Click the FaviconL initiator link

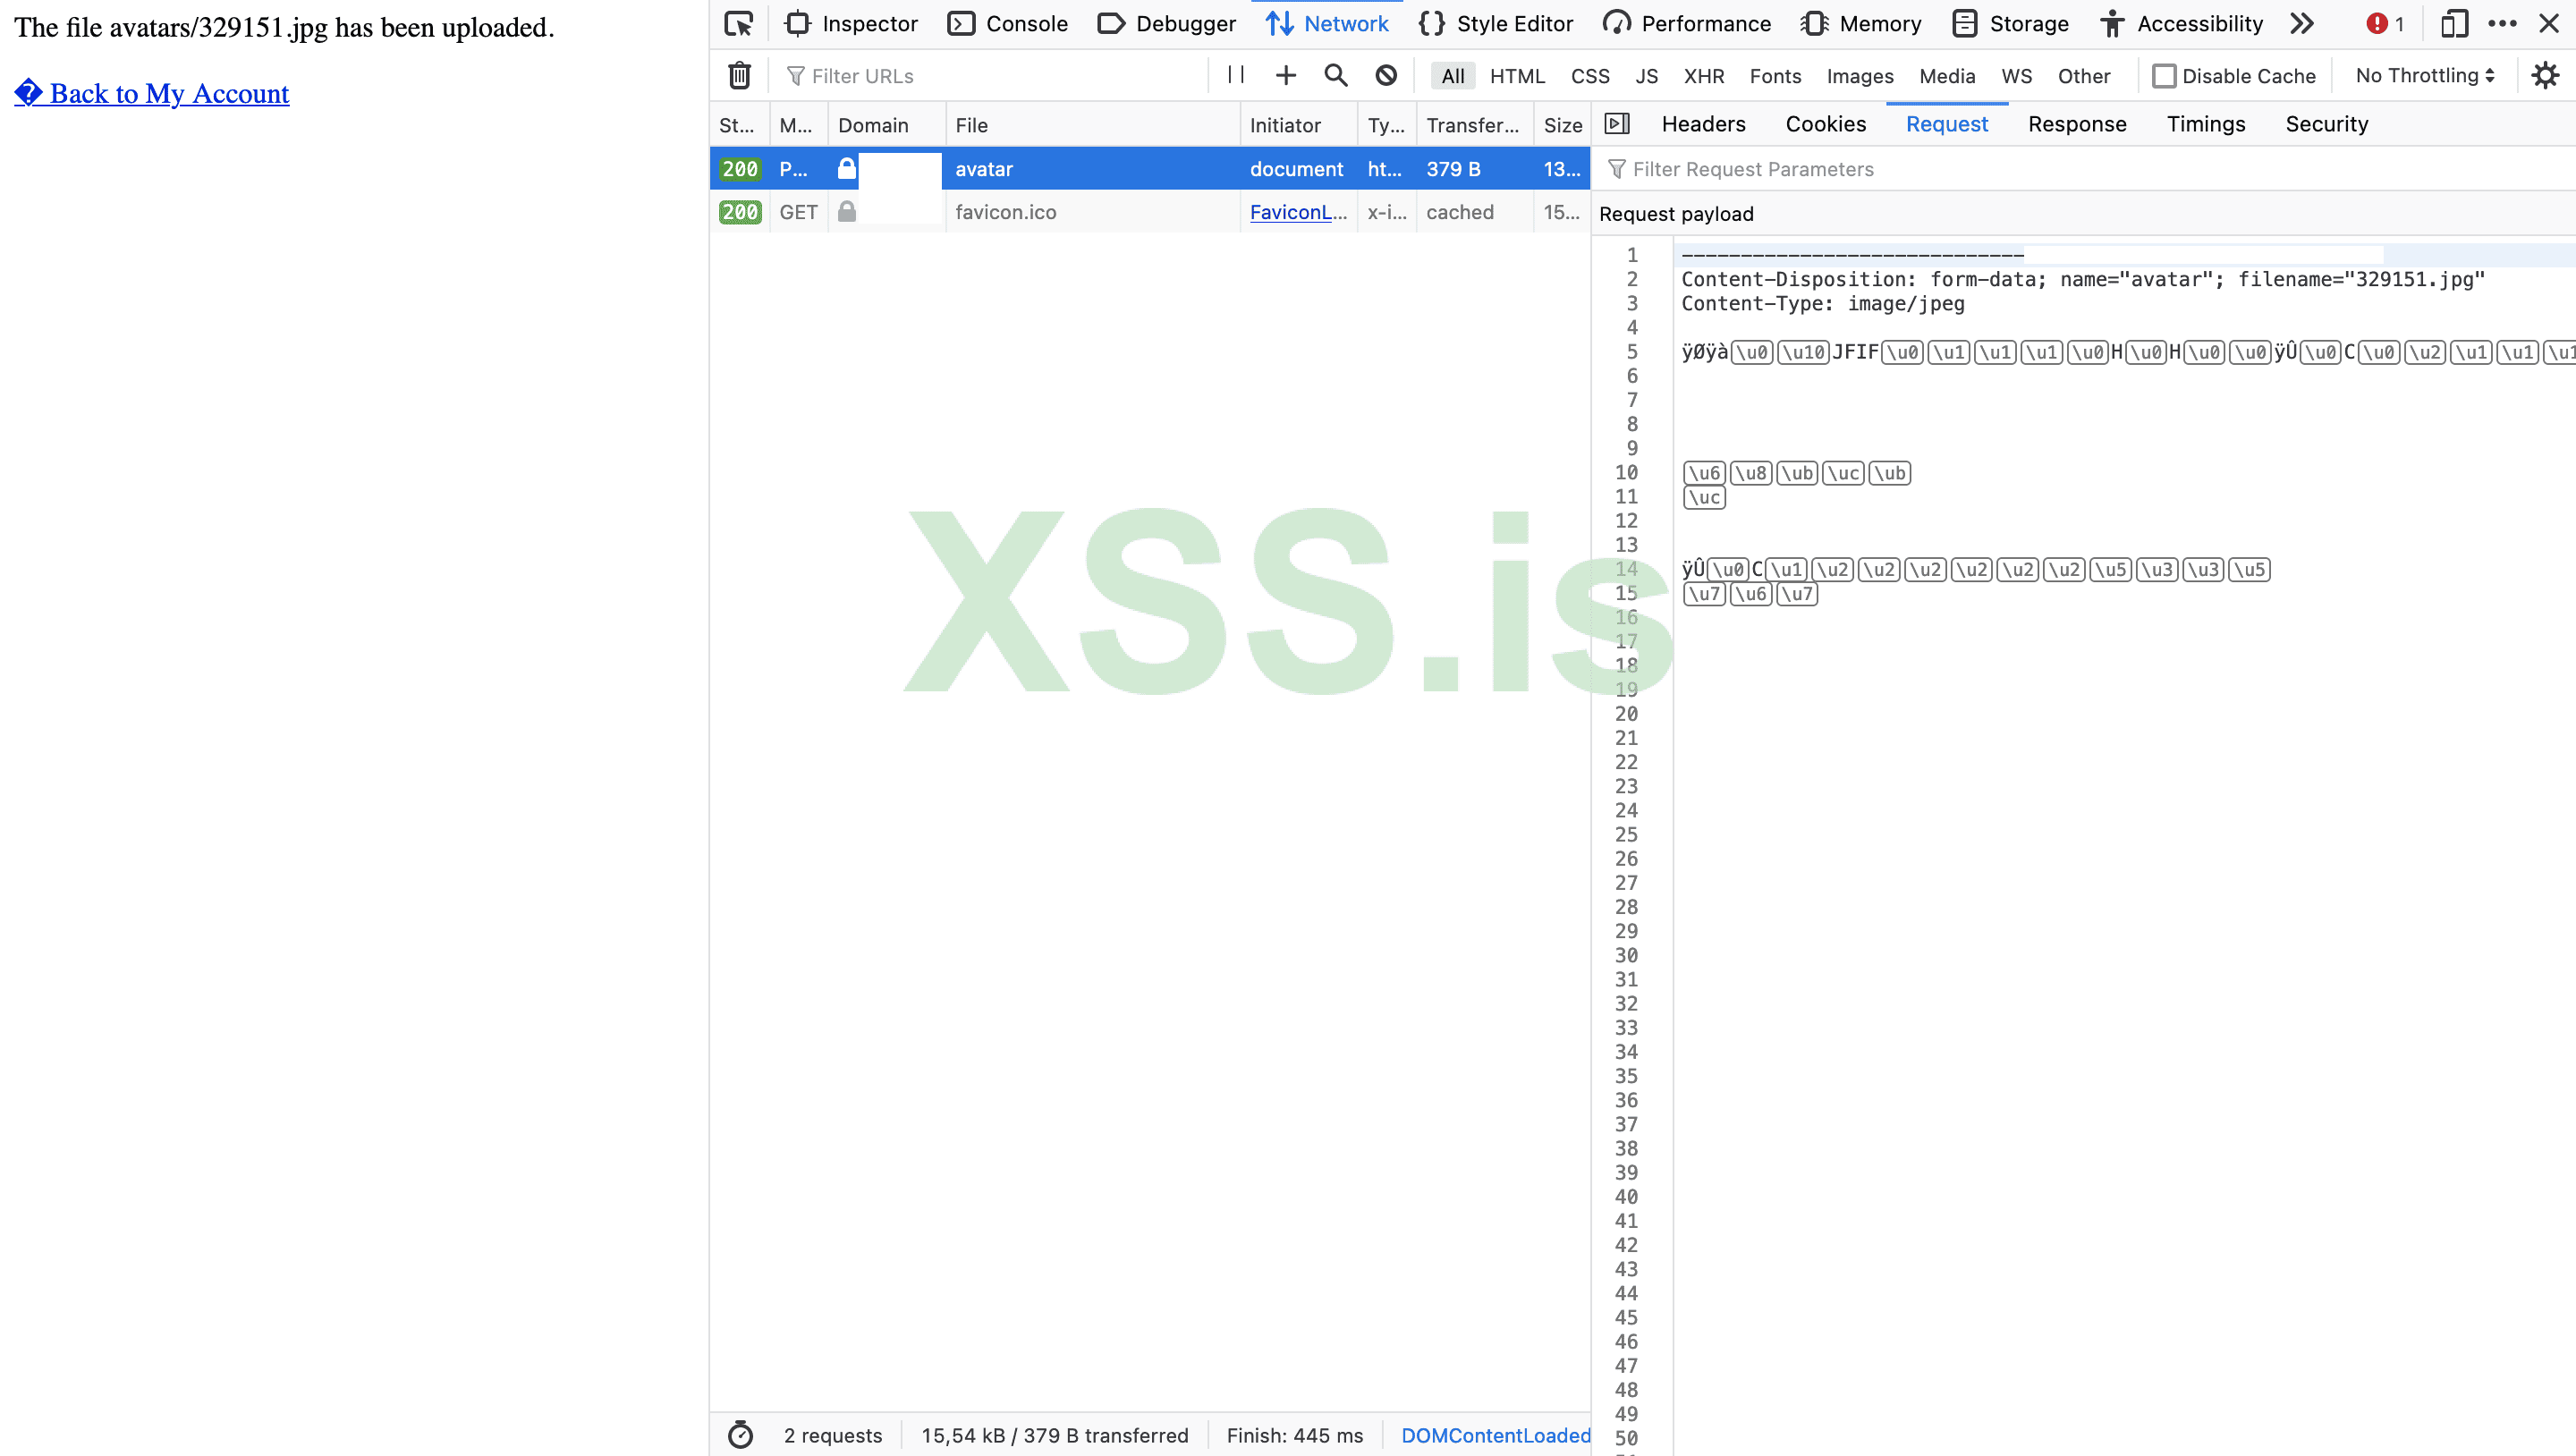pyautogui.click(x=1298, y=212)
